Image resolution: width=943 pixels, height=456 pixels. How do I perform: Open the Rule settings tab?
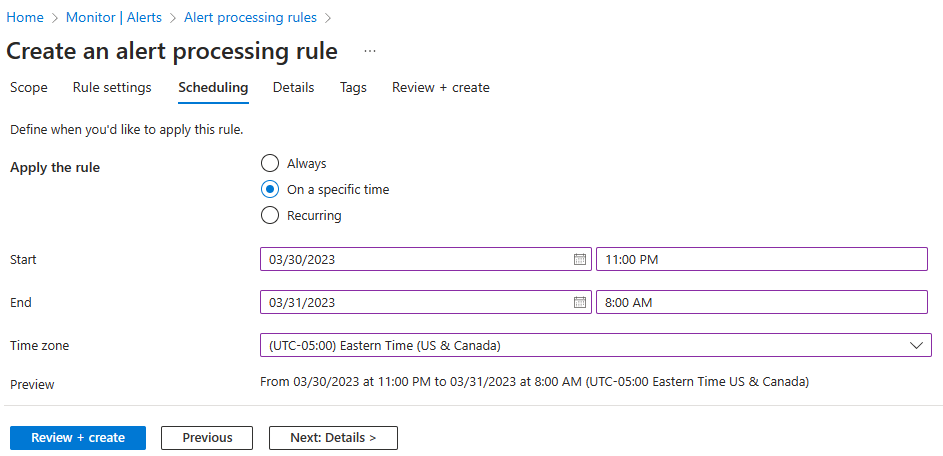tap(112, 87)
